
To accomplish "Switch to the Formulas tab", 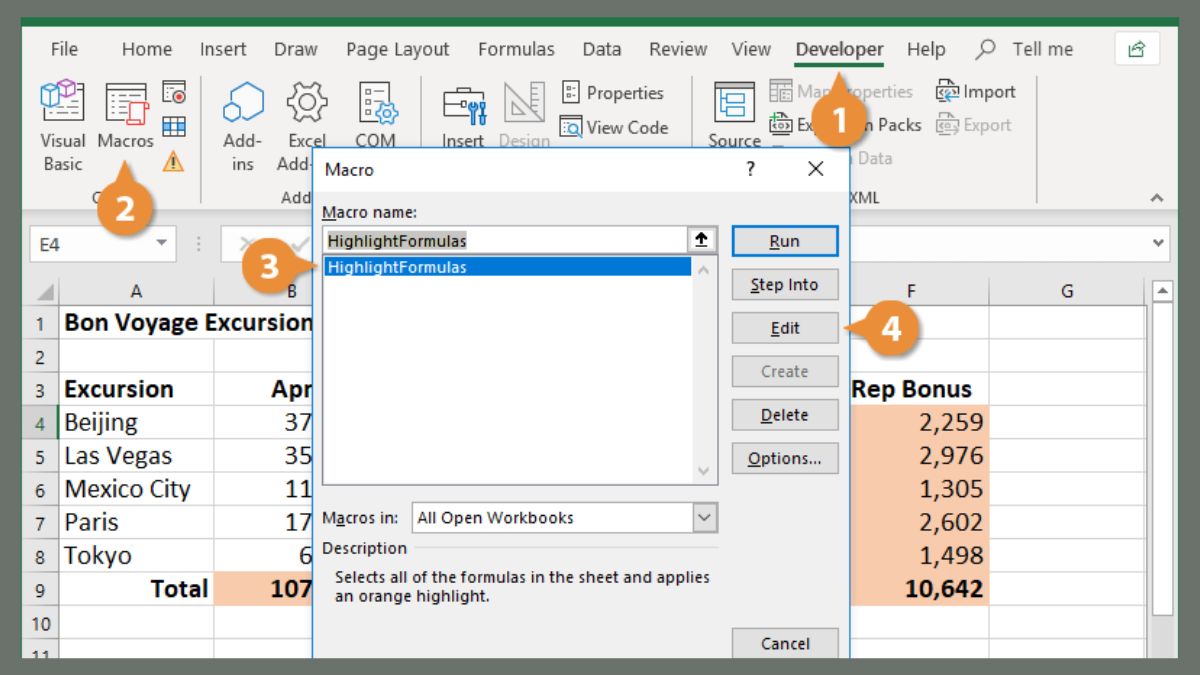I will point(516,48).
